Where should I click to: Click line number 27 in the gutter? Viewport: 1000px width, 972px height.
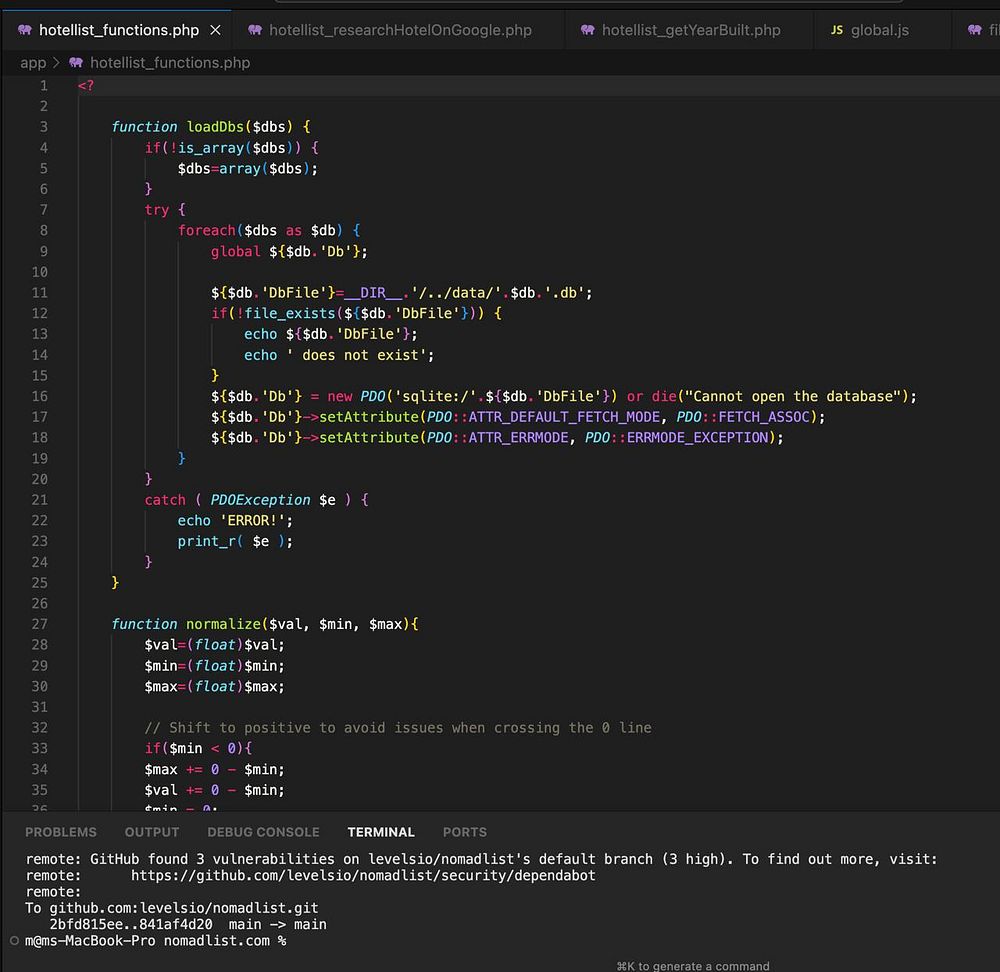(39, 624)
